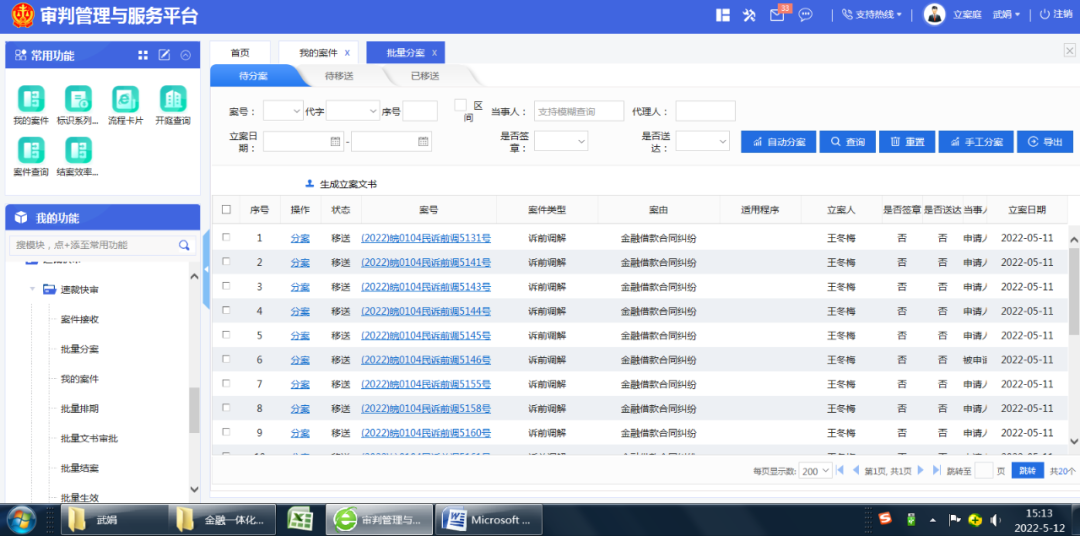The height and width of the screenshot is (536, 1080).
Task: Open the 流程卡片 shortcut icon
Action: click(125, 99)
